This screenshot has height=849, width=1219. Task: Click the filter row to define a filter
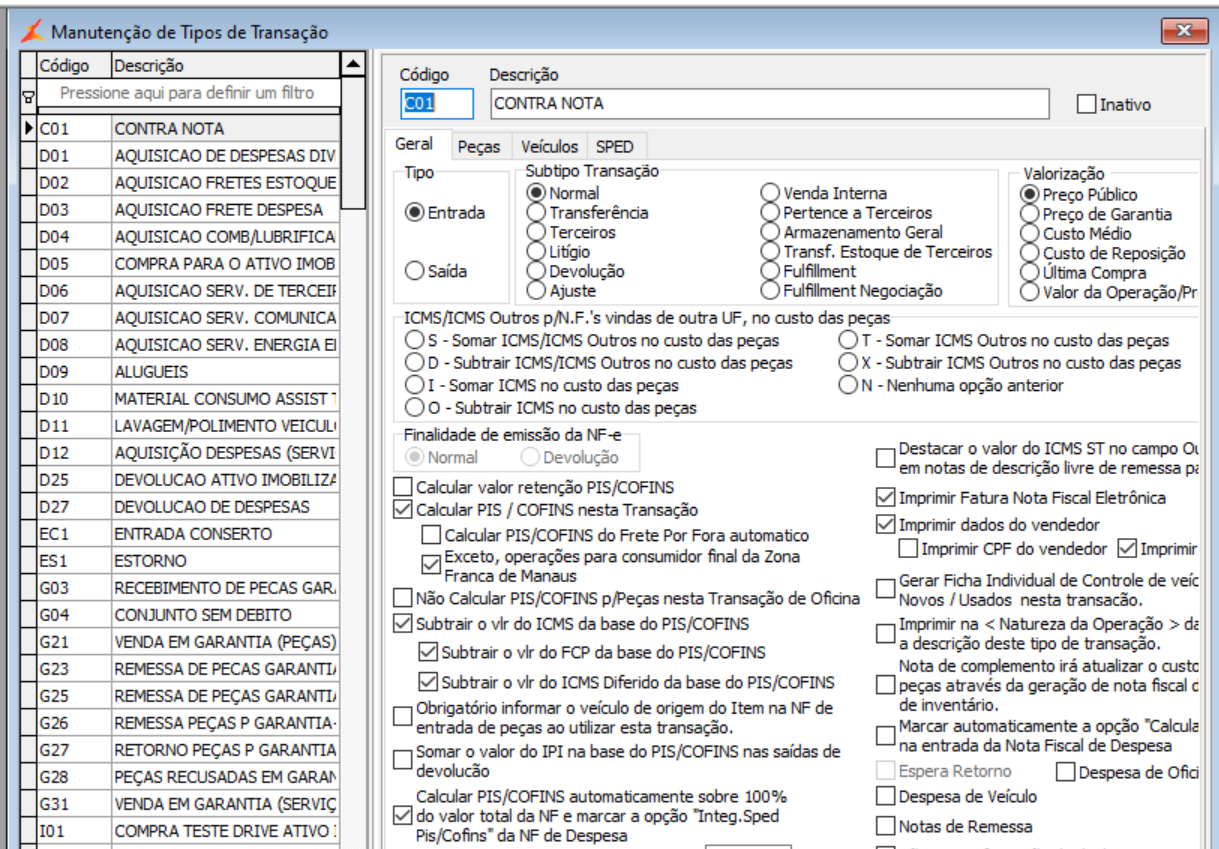tap(188, 93)
